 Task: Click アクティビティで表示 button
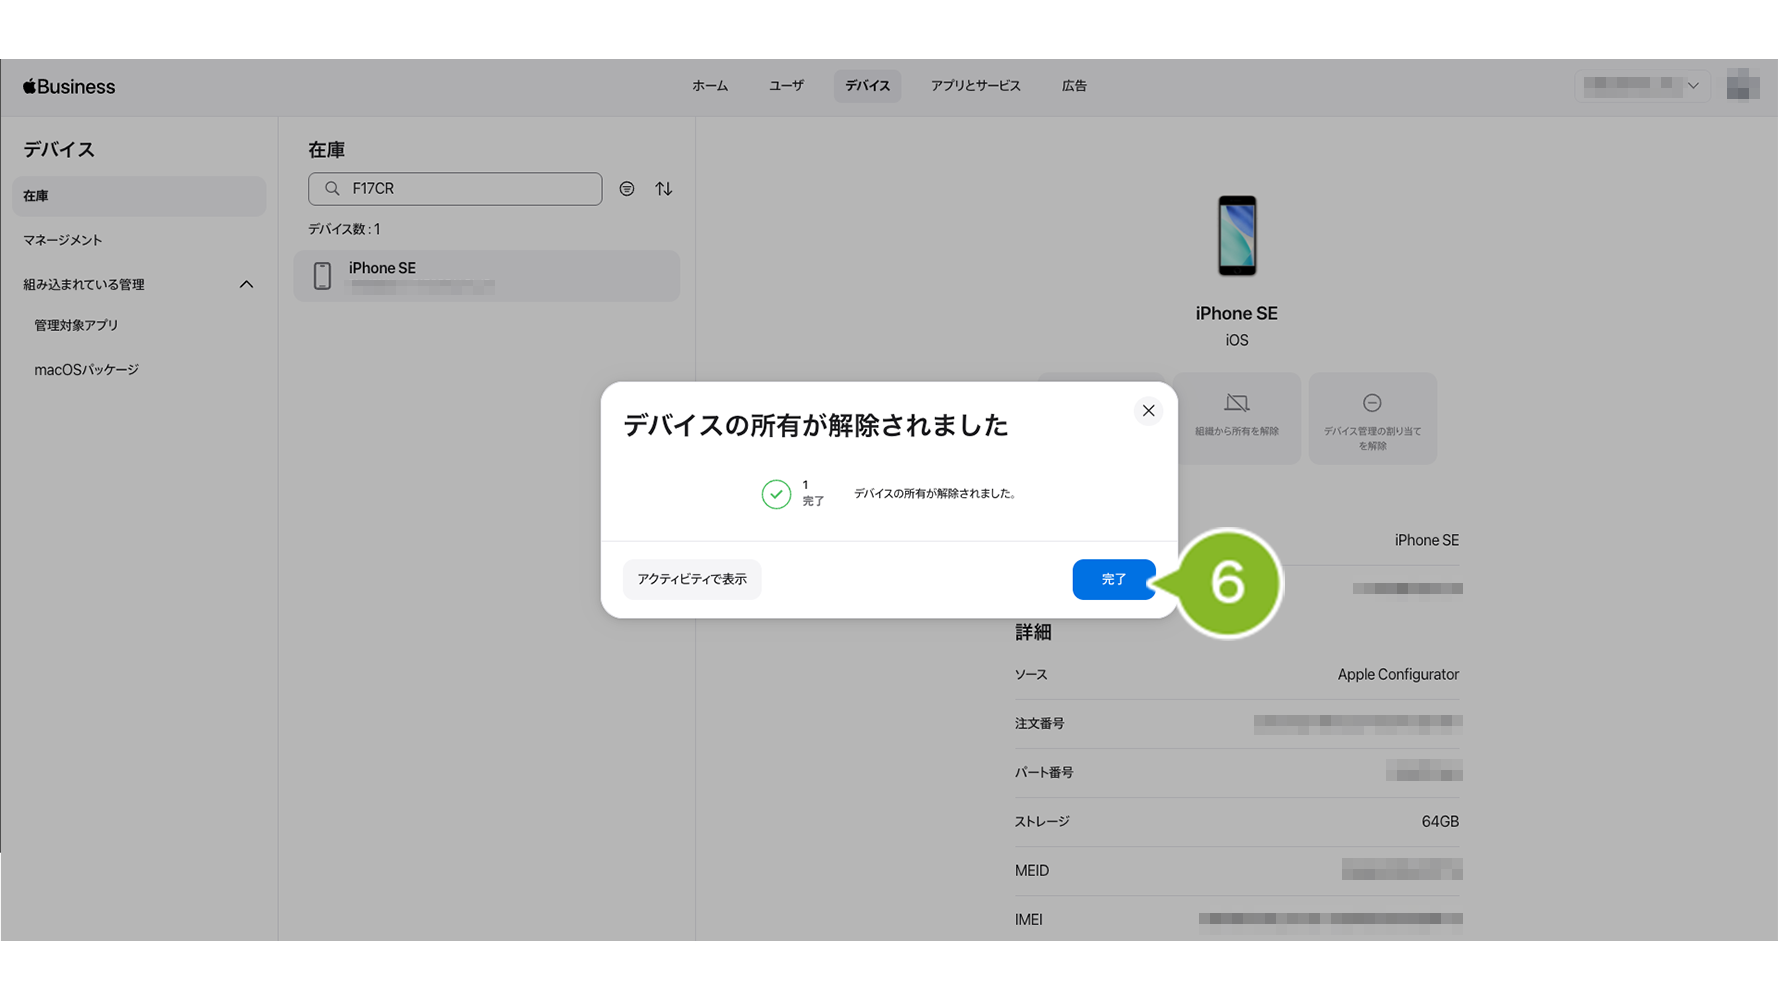692,579
